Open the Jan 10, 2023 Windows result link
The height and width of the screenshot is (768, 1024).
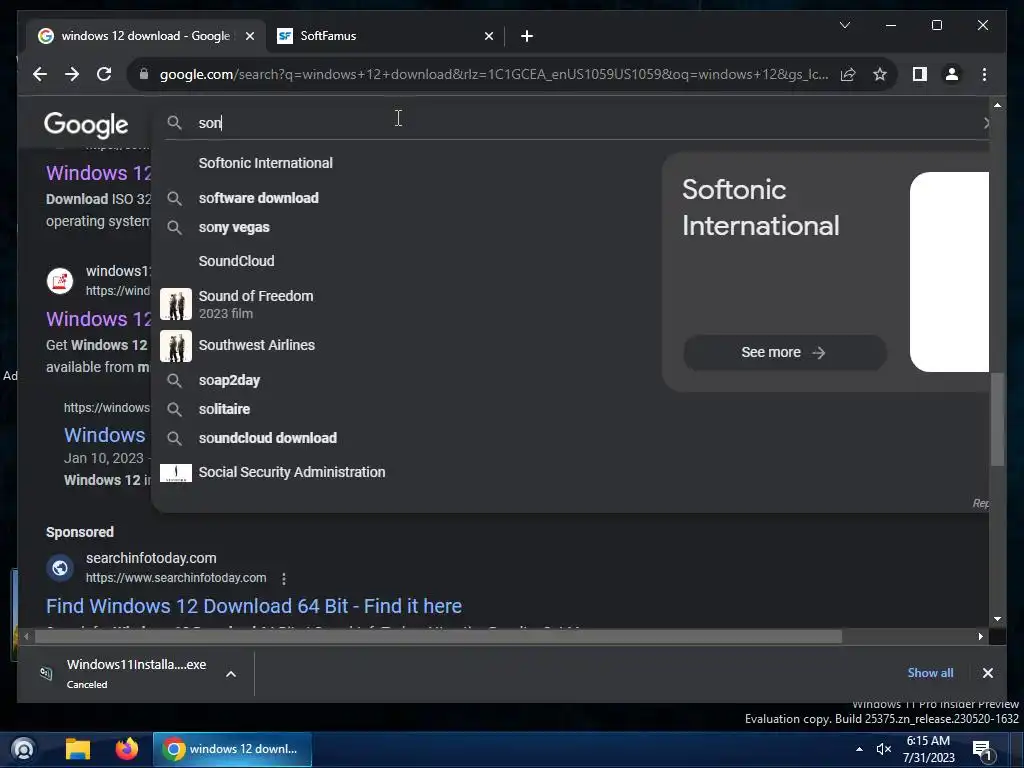[x=104, y=436]
